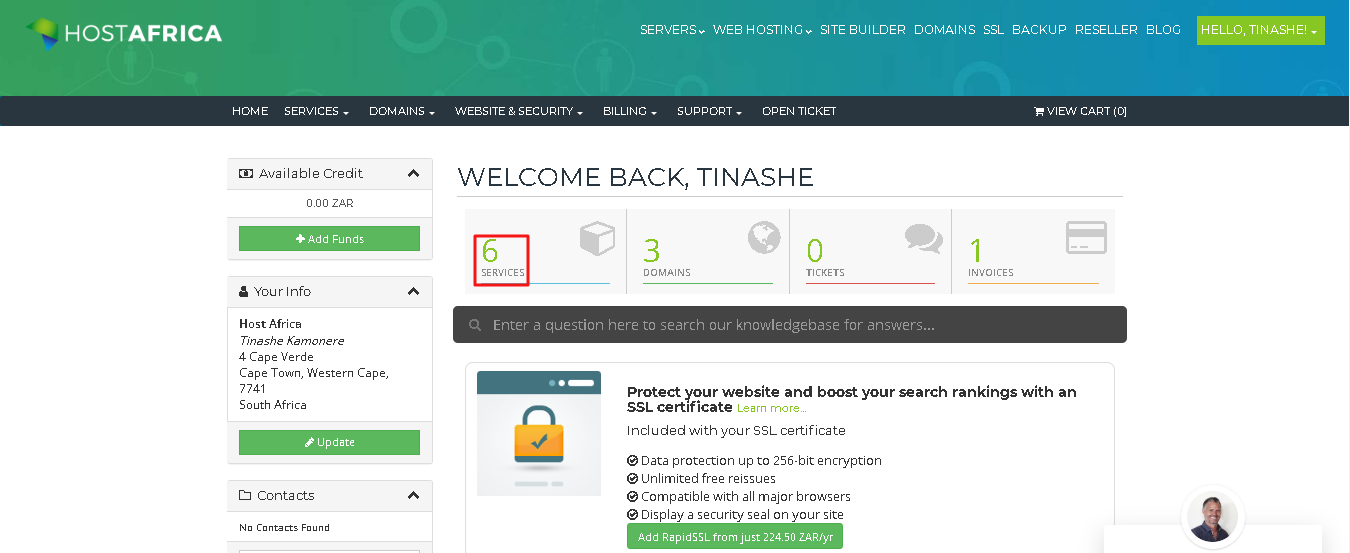Open DOMAINS link in top header

944,30
